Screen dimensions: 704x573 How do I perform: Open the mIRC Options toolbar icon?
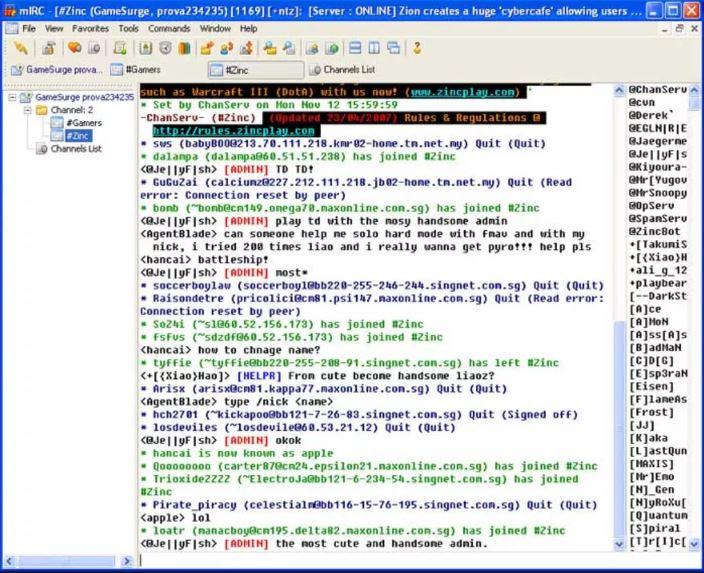pyautogui.click(x=48, y=48)
